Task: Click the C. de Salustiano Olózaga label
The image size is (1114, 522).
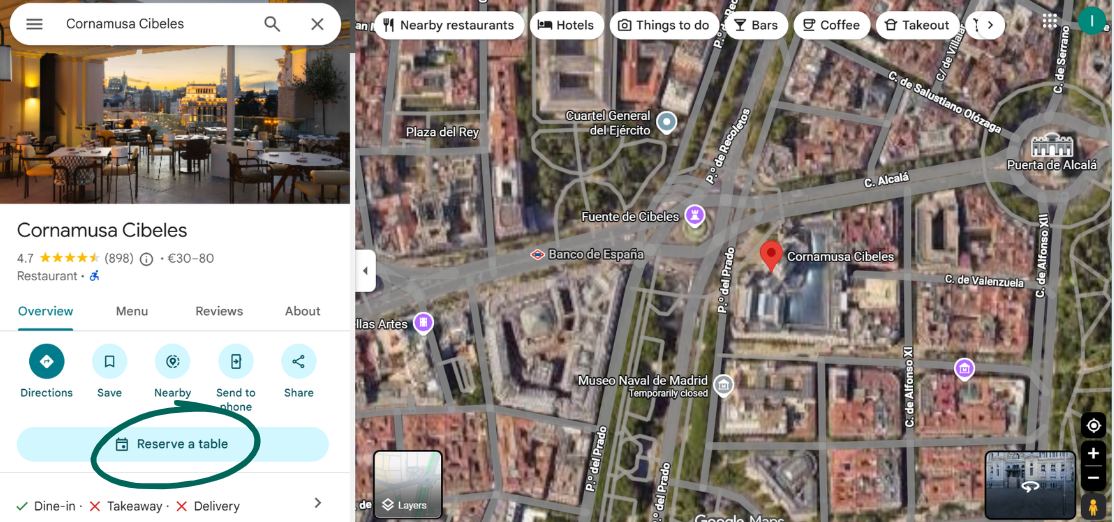Action: pyautogui.click(x=945, y=102)
